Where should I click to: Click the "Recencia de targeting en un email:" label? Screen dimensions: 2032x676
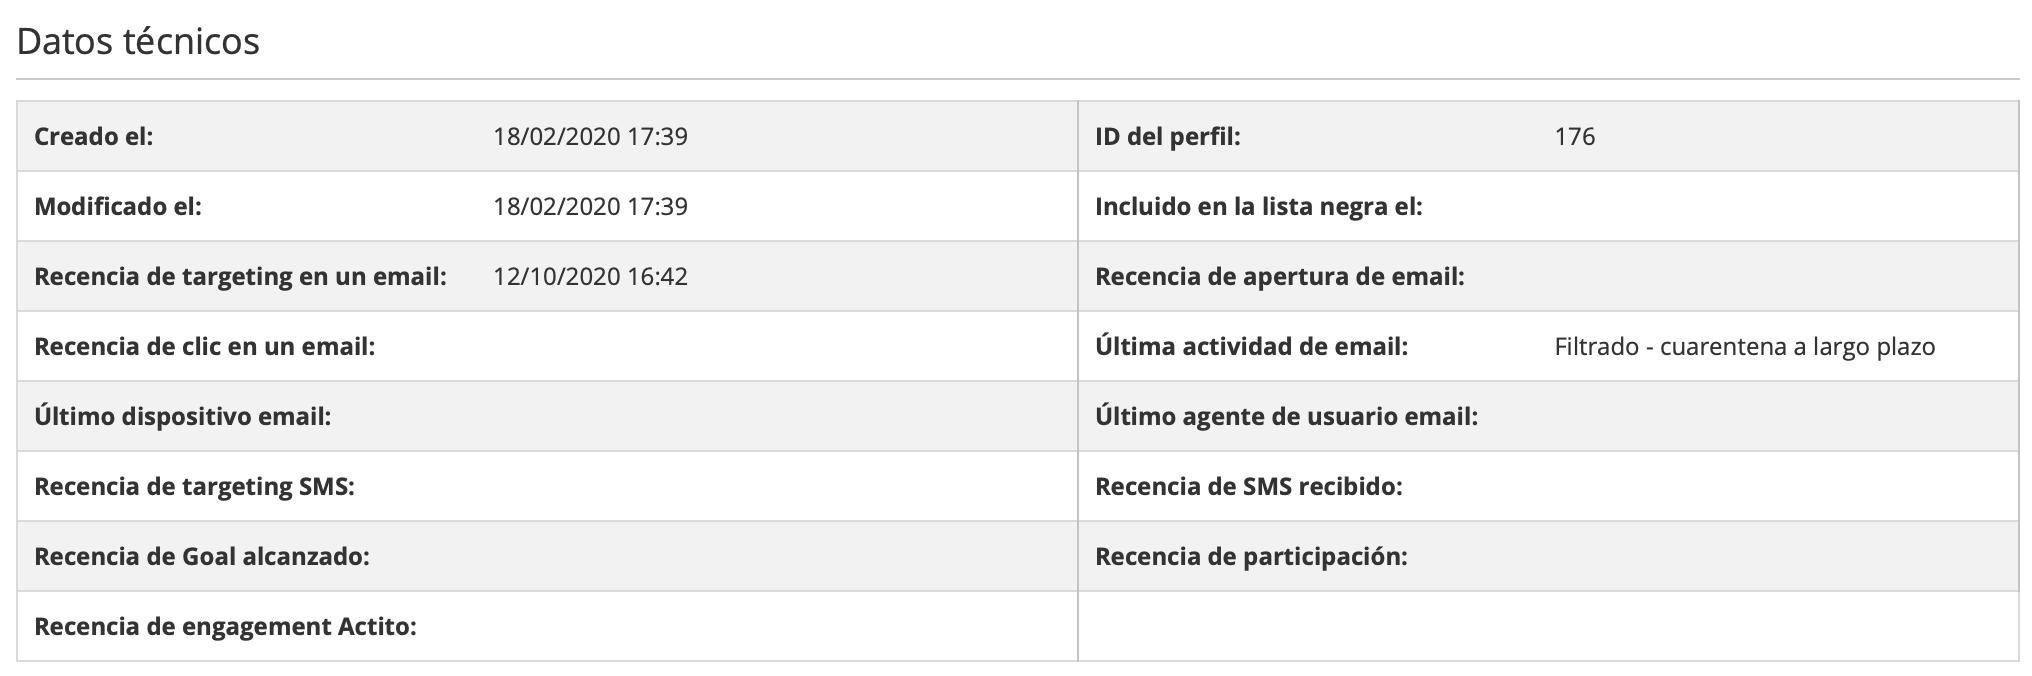click(x=240, y=276)
